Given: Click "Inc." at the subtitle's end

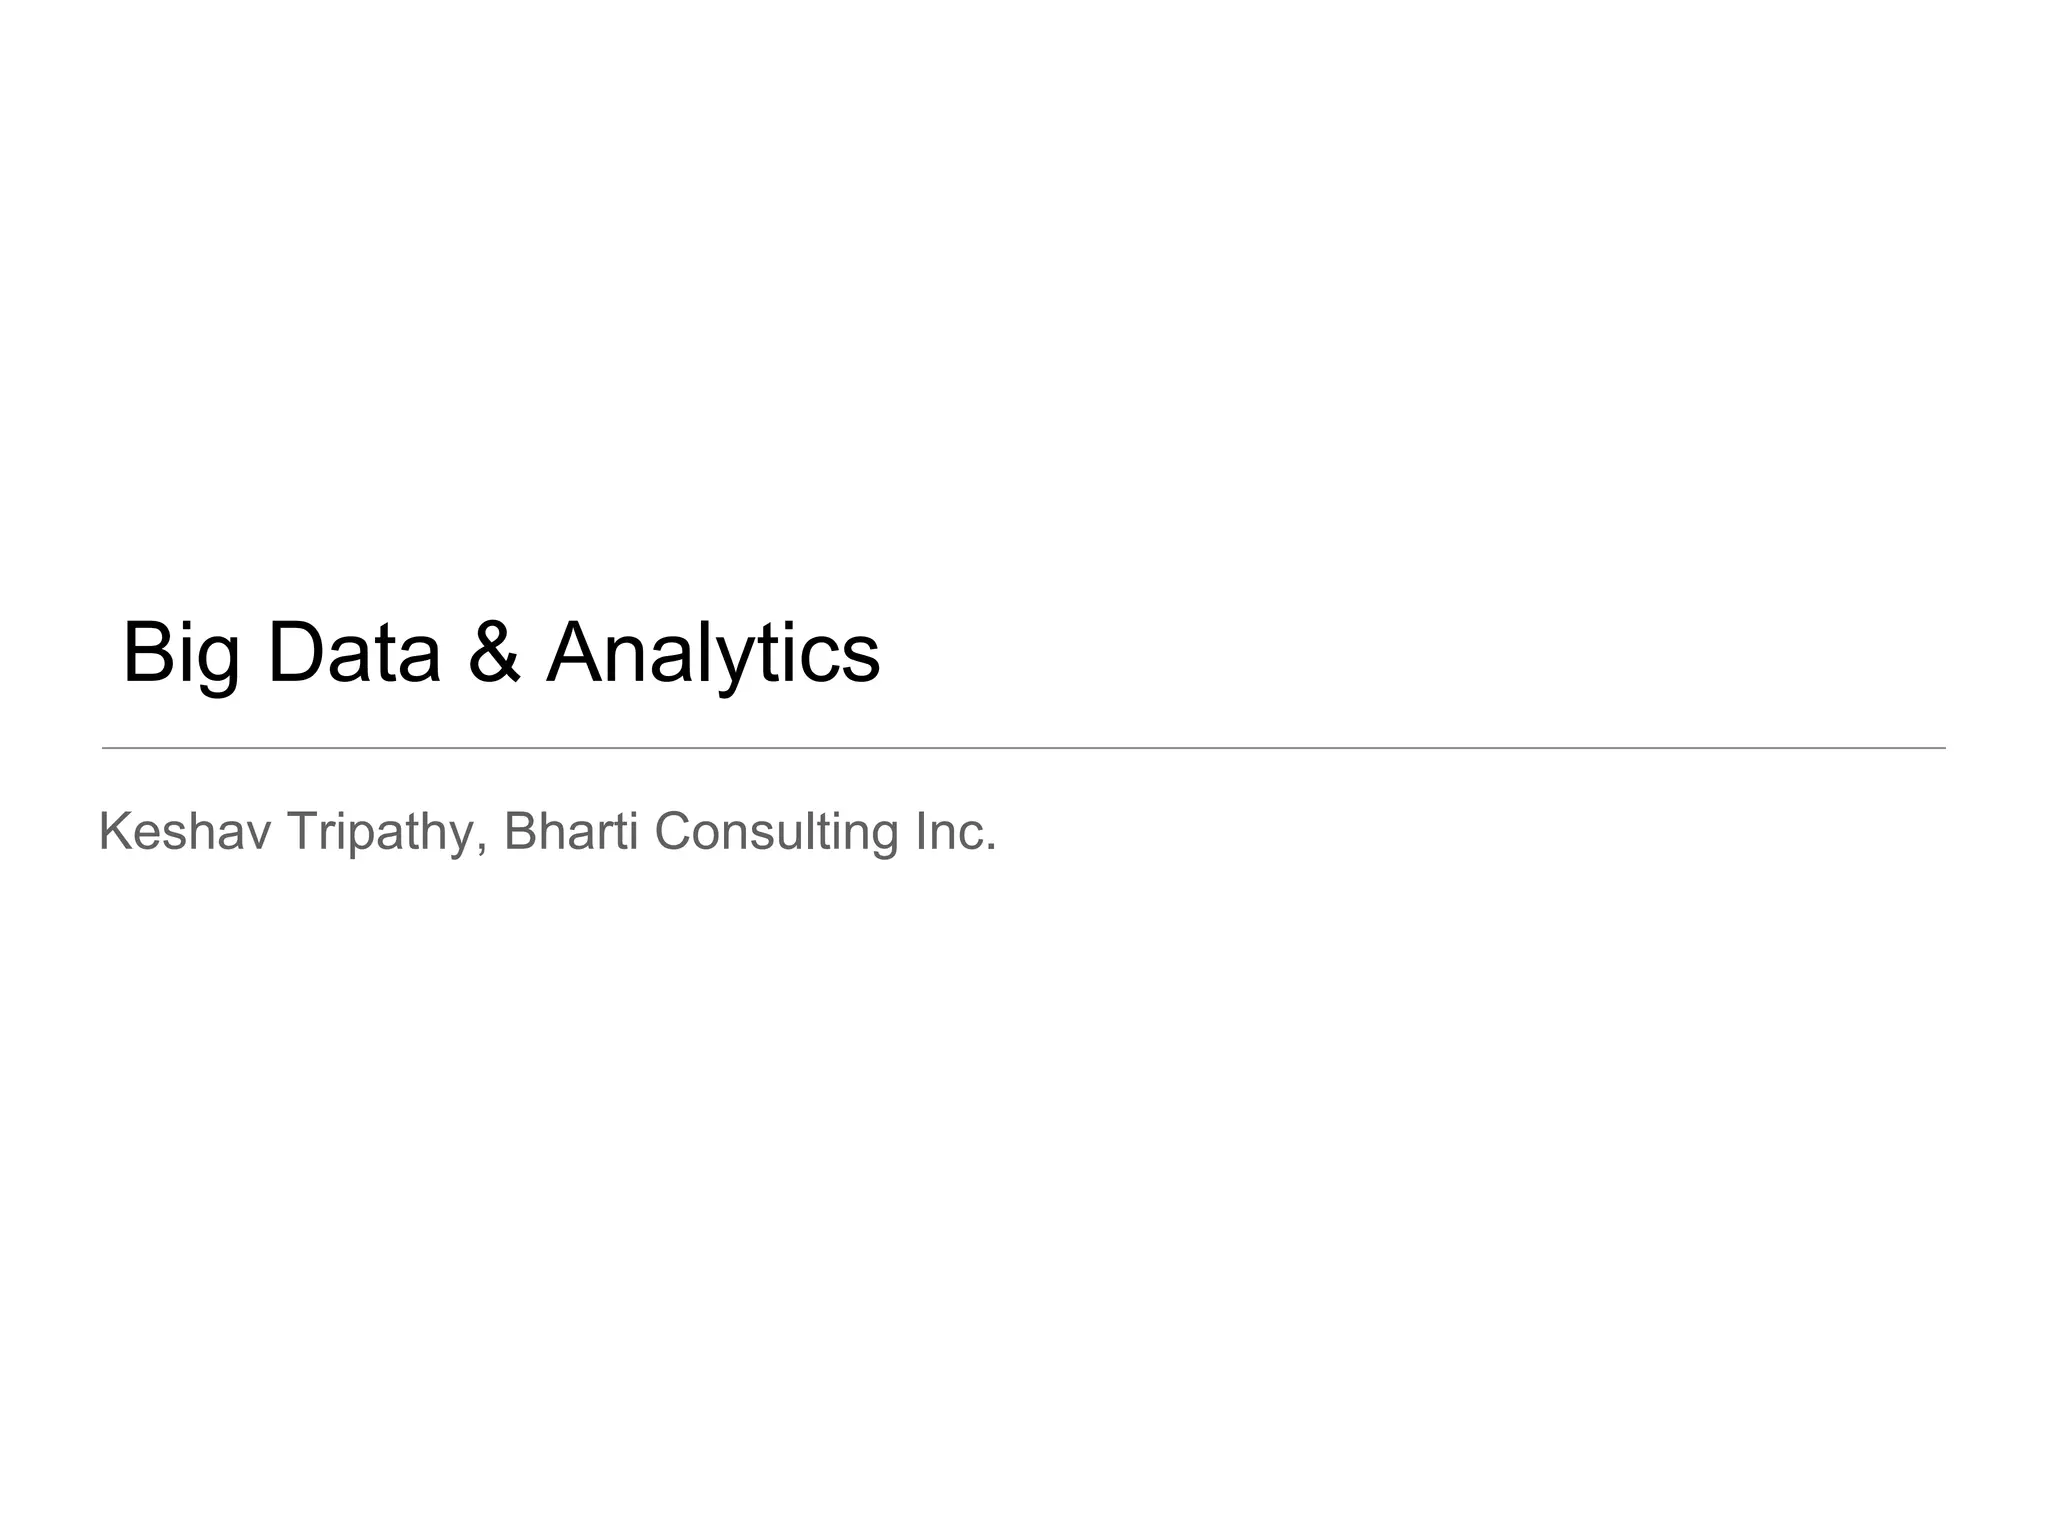Looking at the screenshot, I should click(x=956, y=832).
